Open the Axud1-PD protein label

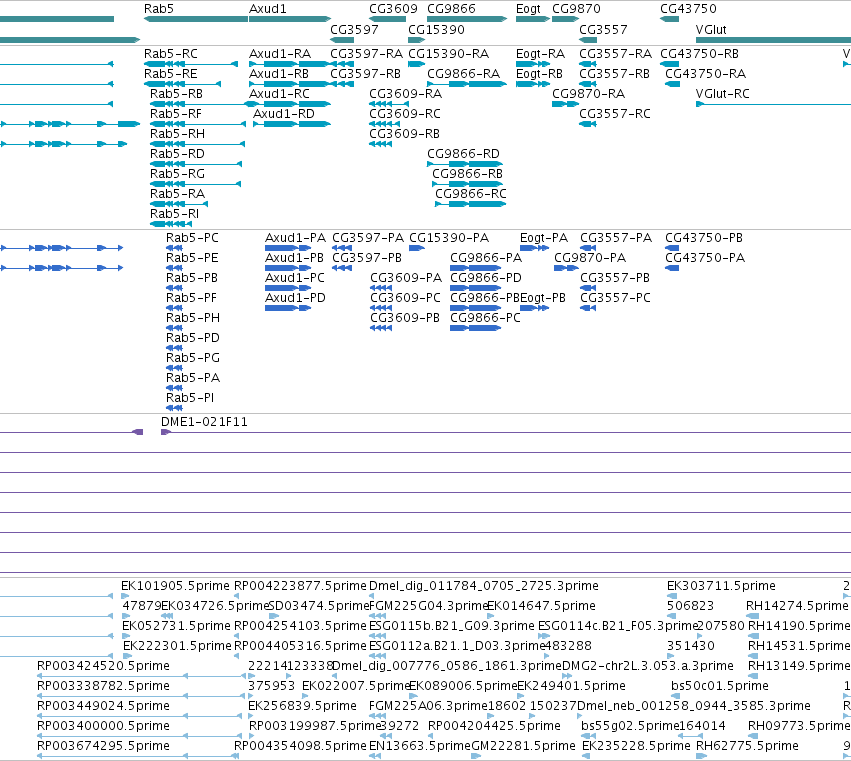pyautogui.click(x=295, y=298)
